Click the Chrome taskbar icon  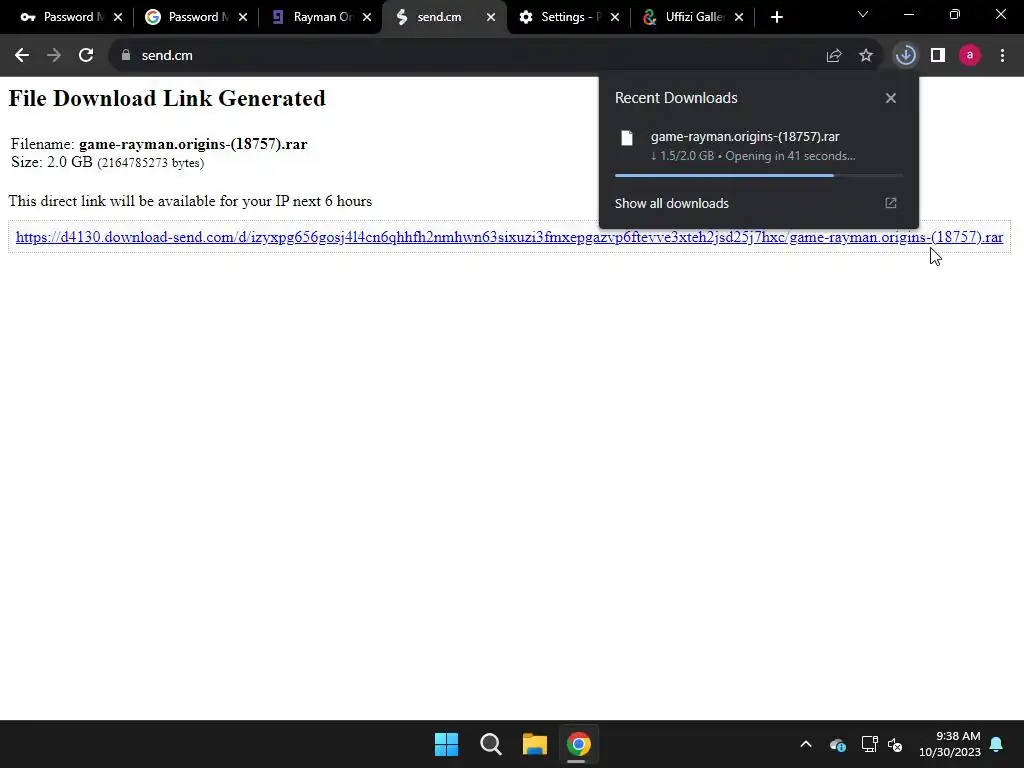(x=579, y=744)
